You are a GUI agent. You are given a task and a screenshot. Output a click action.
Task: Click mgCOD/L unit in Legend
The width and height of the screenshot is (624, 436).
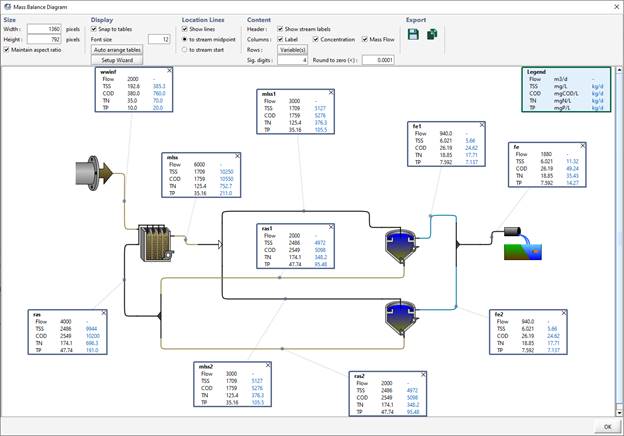point(566,93)
